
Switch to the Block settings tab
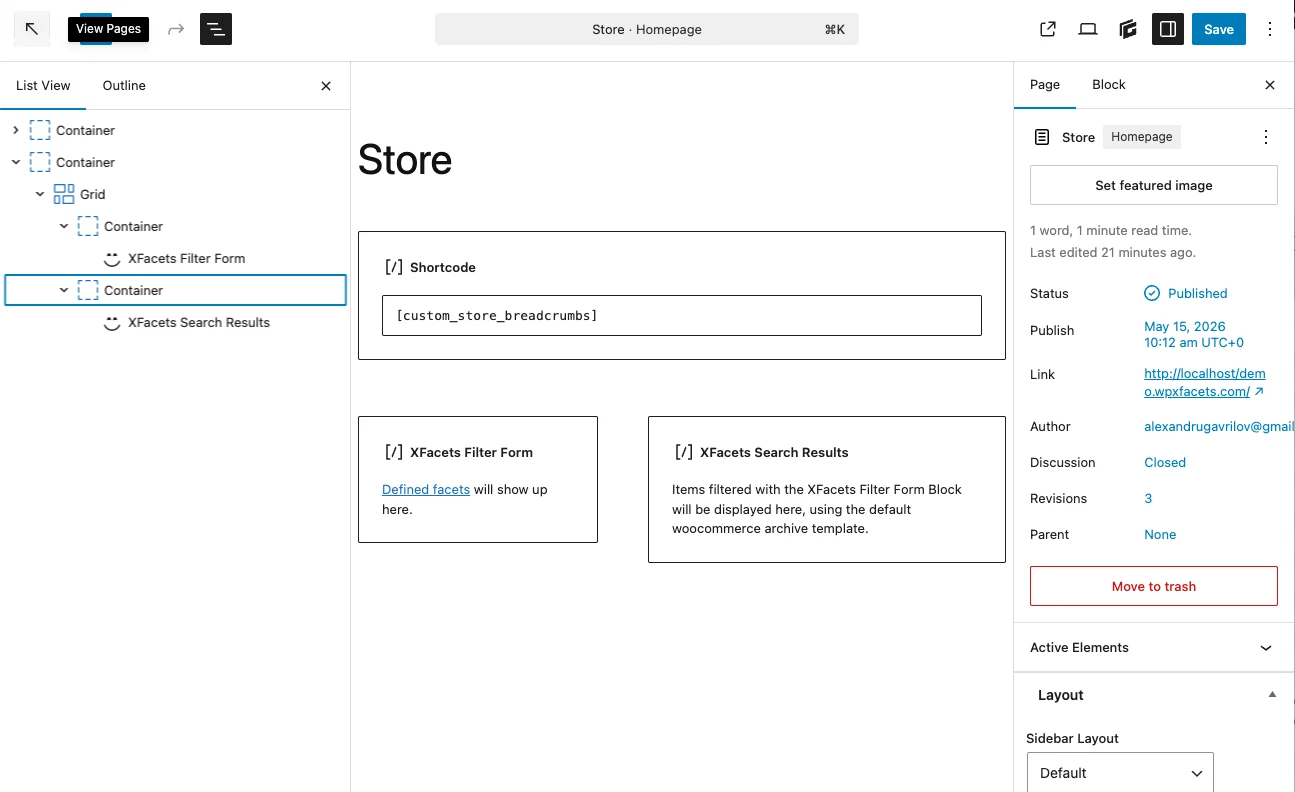pos(1108,85)
